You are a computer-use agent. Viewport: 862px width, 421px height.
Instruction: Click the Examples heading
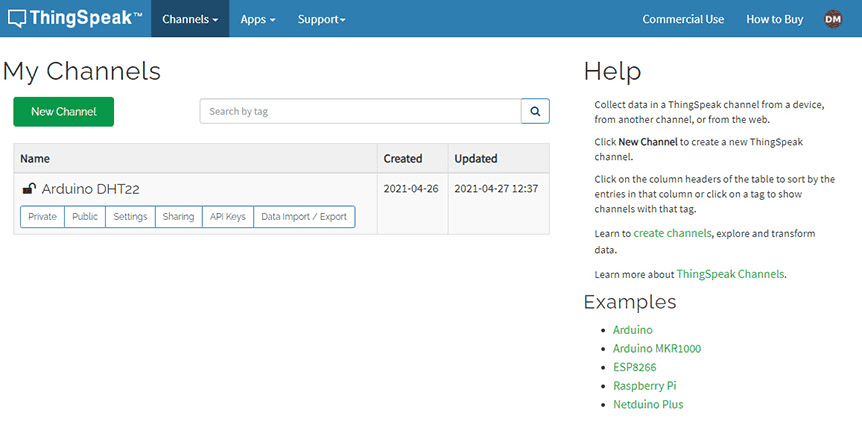630,302
